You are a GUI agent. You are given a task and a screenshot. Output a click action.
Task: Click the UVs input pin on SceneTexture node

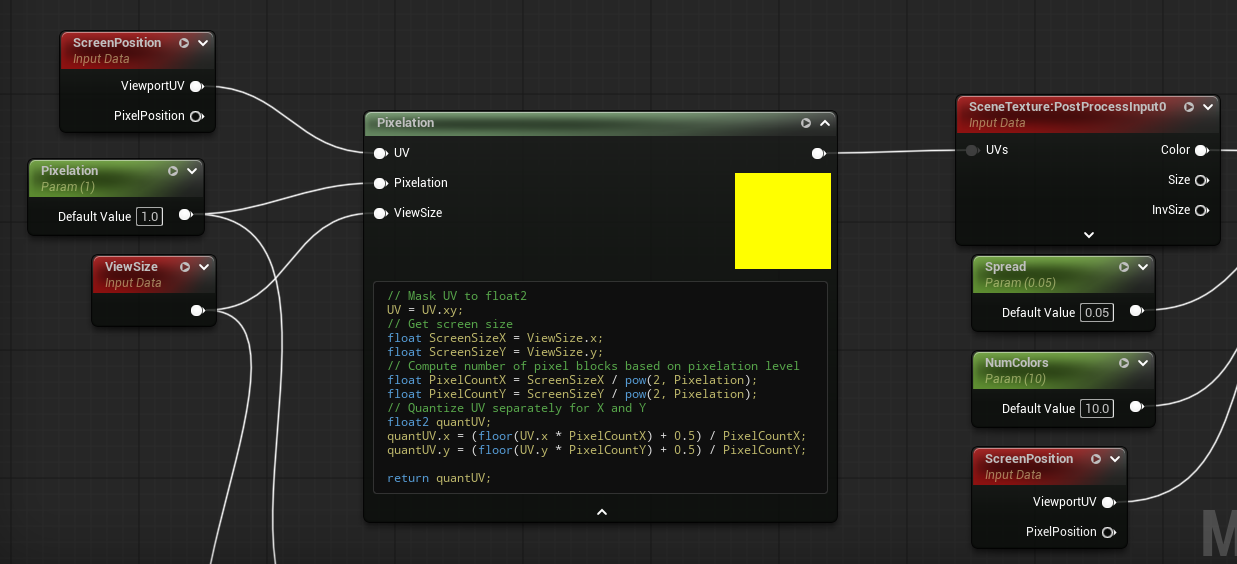[x=972, y=150]
